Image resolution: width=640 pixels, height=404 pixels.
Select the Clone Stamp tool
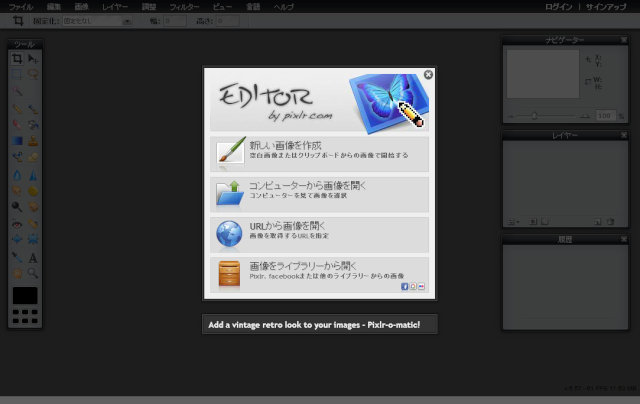(33, 141)
